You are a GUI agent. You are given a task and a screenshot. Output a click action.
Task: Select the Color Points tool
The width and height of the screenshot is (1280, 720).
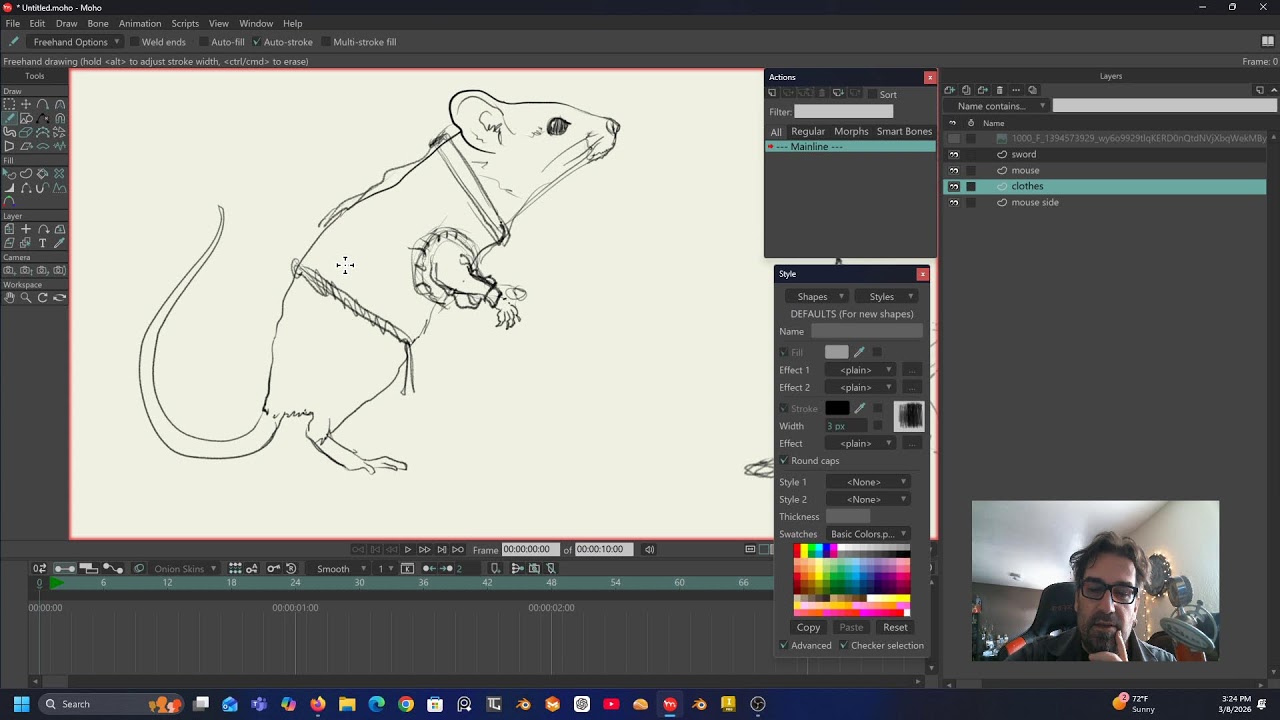[9, 201]
